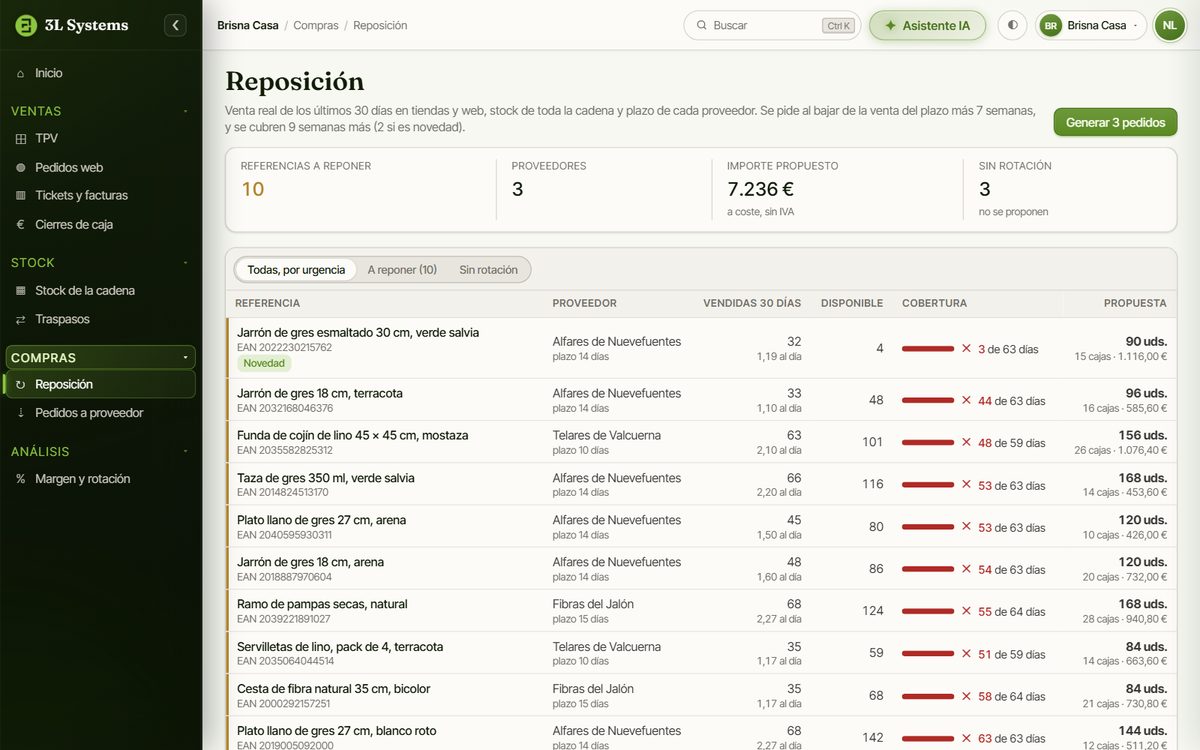Image resolution: width=1200 pixels, height=750 pixels.
Task: Open TPV using its grid icon
Action: pyautogui.click(x=21, y=138)
